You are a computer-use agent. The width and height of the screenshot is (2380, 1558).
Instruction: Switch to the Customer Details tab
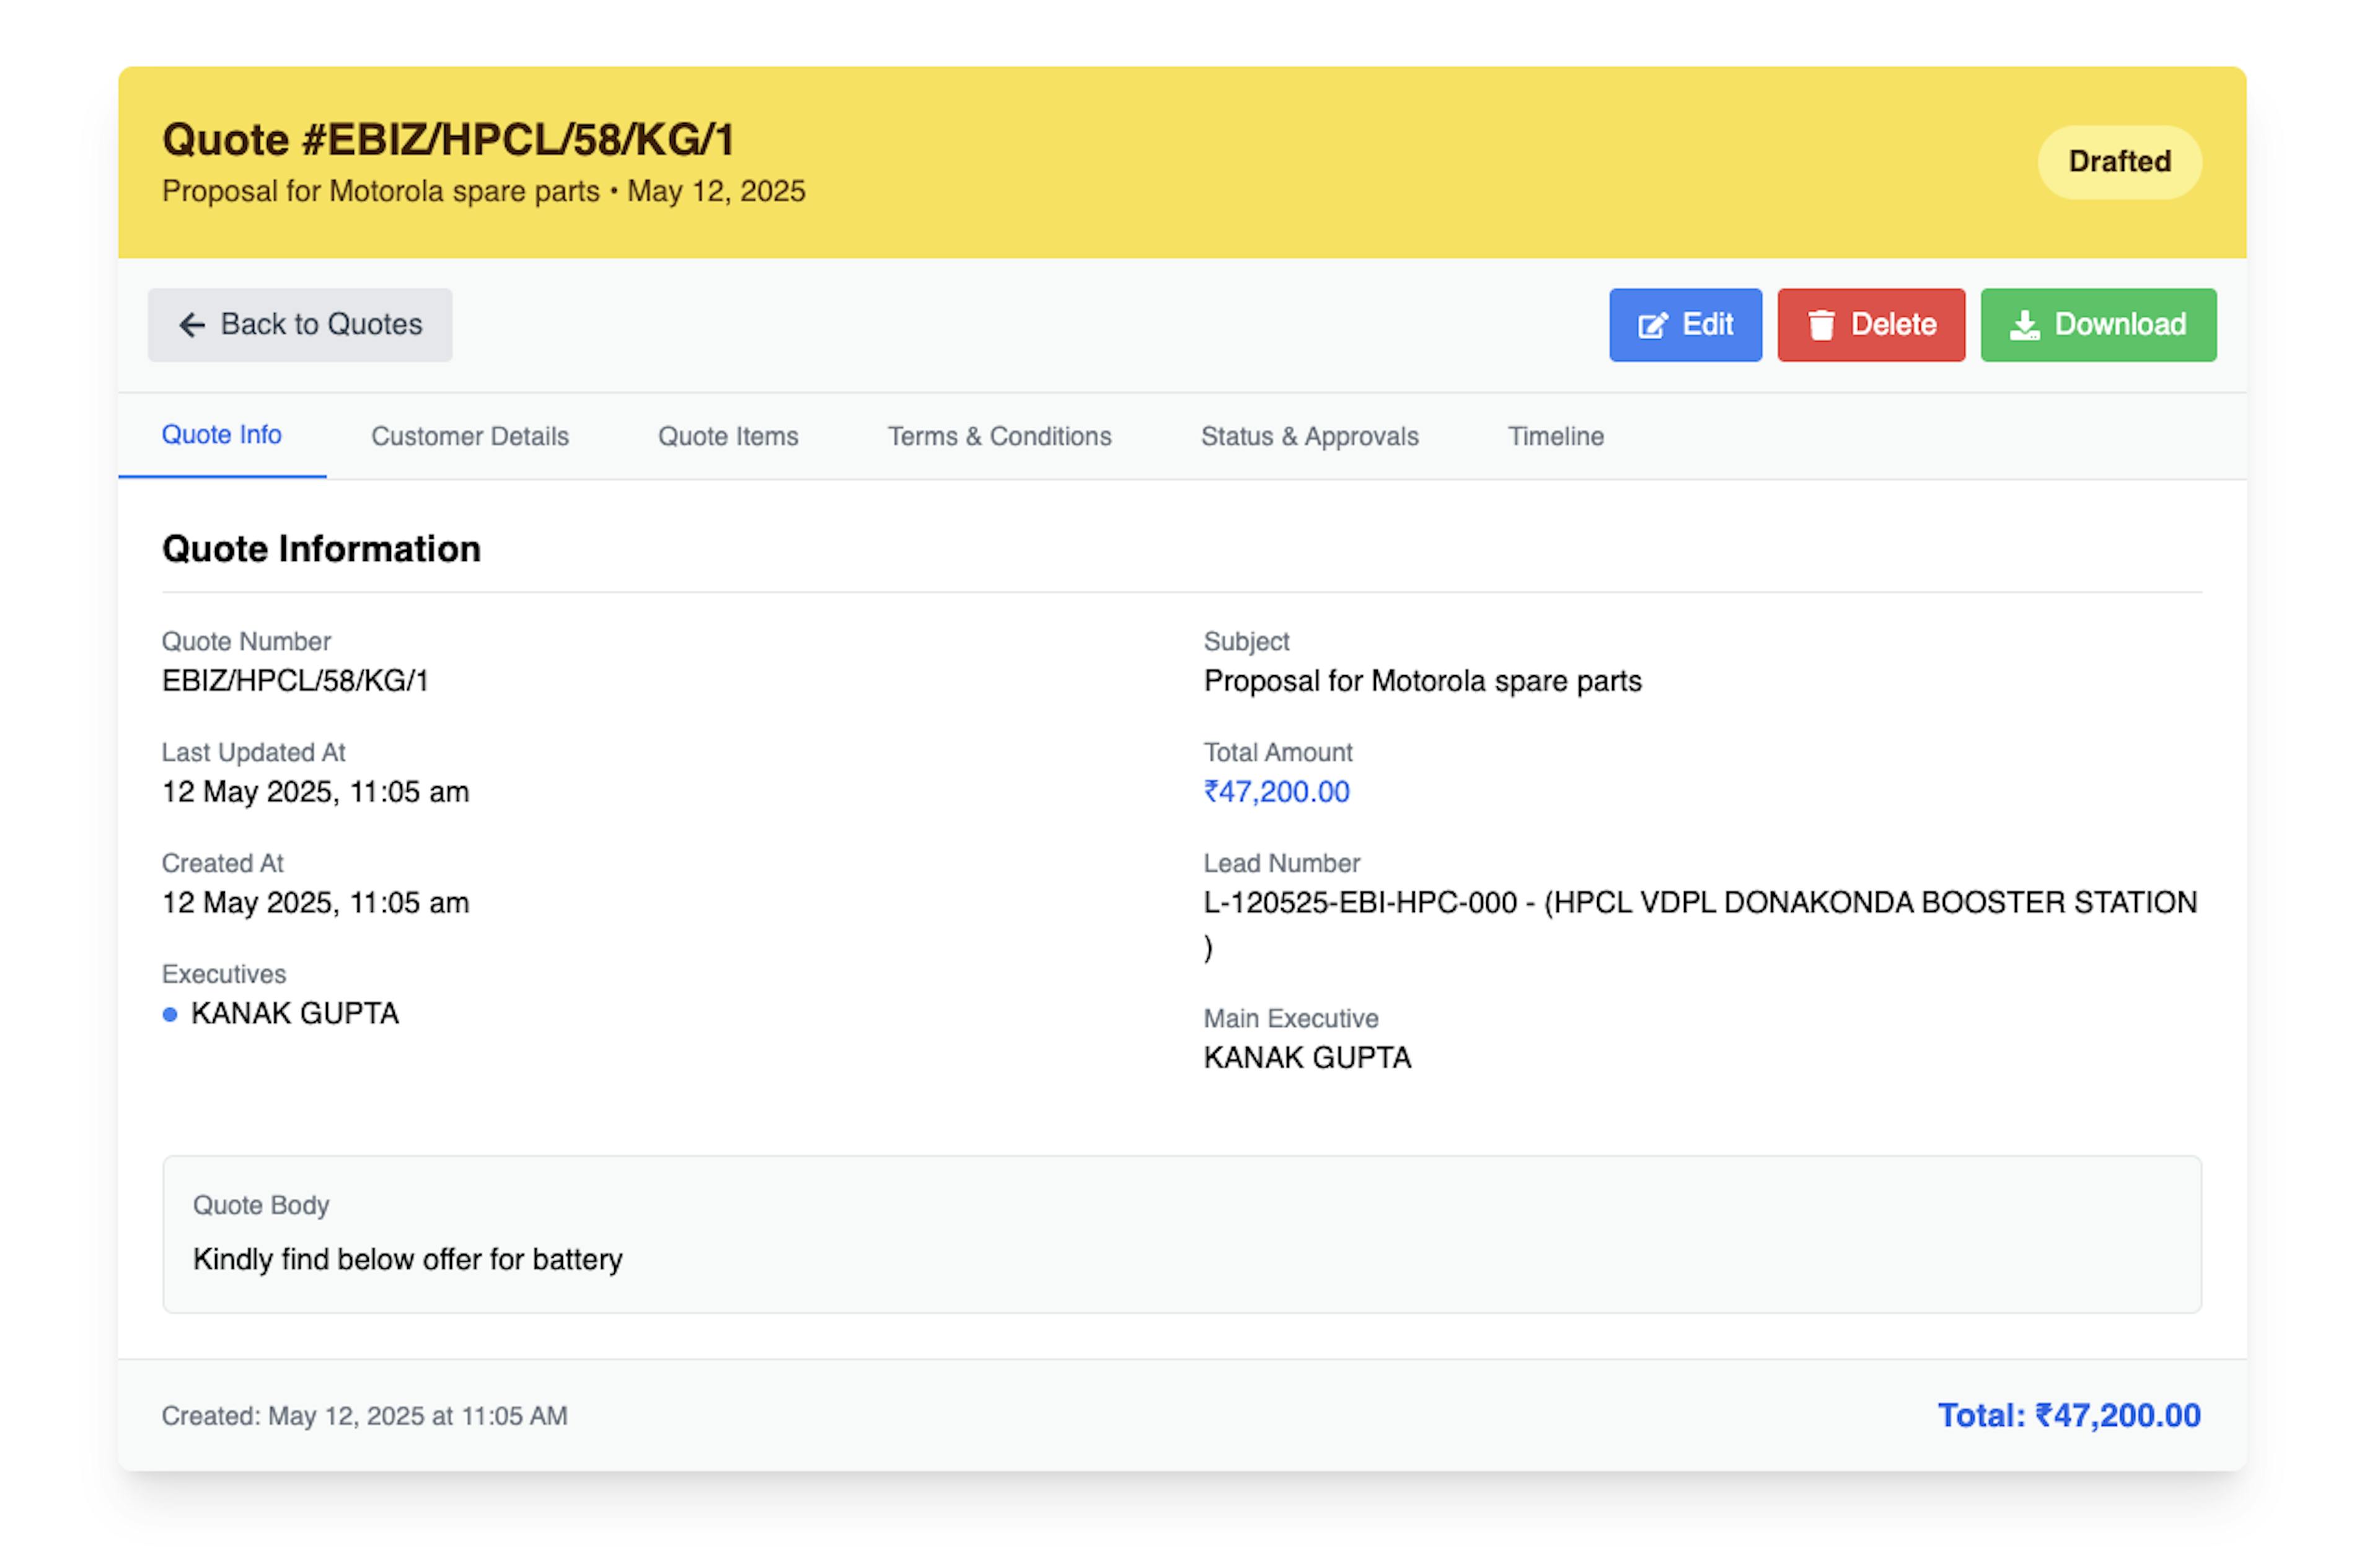point(469,436)
